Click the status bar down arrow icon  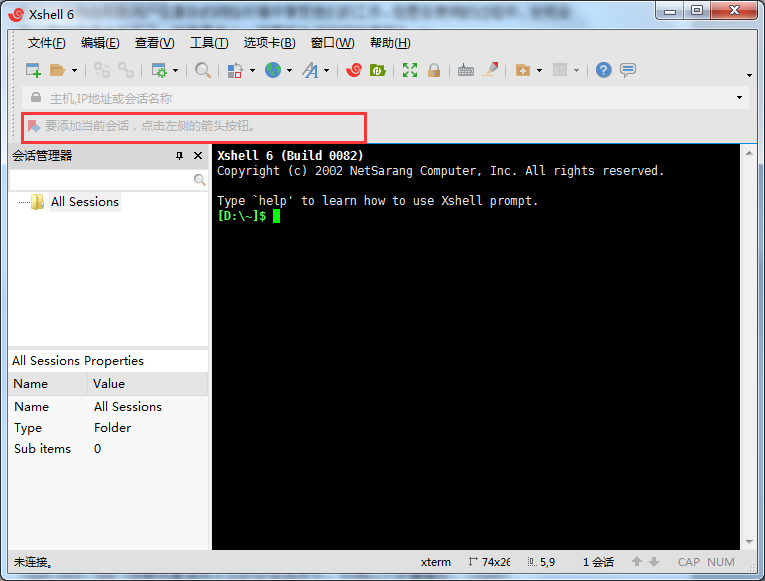654,562
